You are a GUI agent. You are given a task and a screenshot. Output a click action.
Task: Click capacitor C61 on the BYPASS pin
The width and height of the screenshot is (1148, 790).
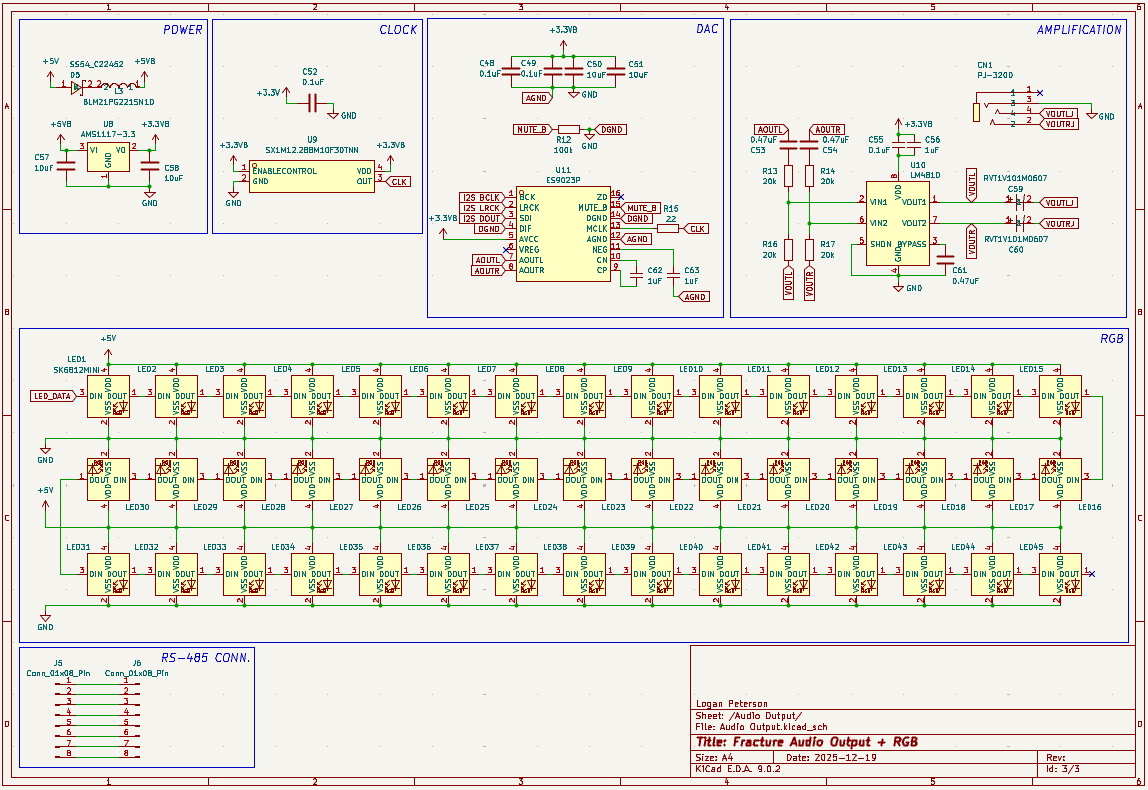tap(944, 259)
